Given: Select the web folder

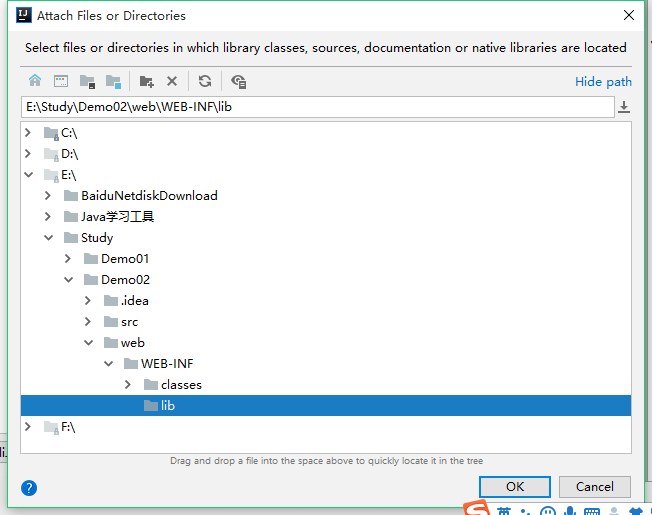Looking at the screenshot, I should pyautogui.click(x=326, y=343).
